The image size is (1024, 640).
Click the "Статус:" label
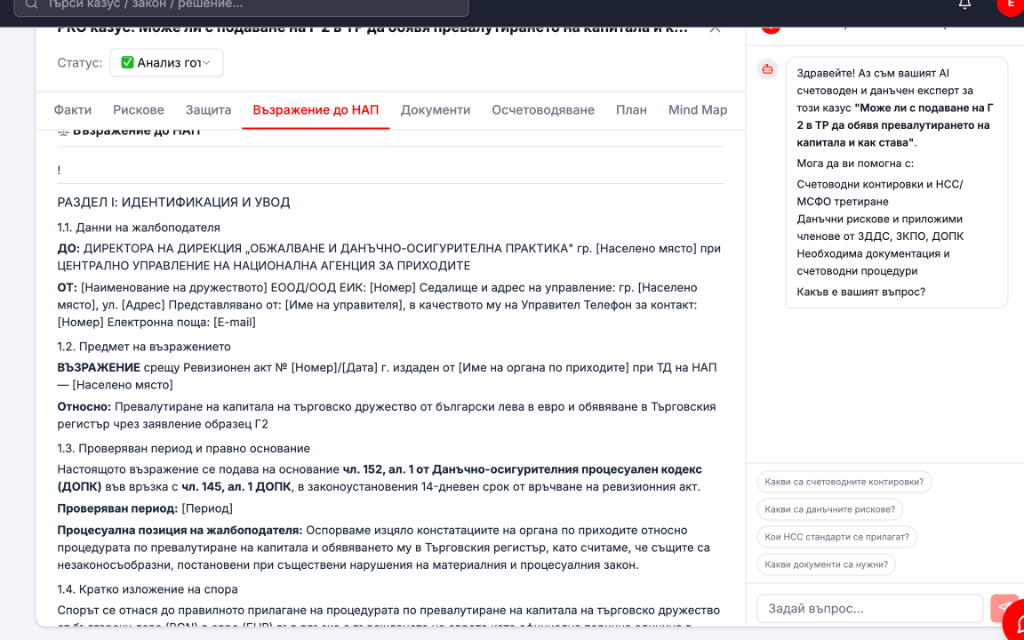click(80, 63)
